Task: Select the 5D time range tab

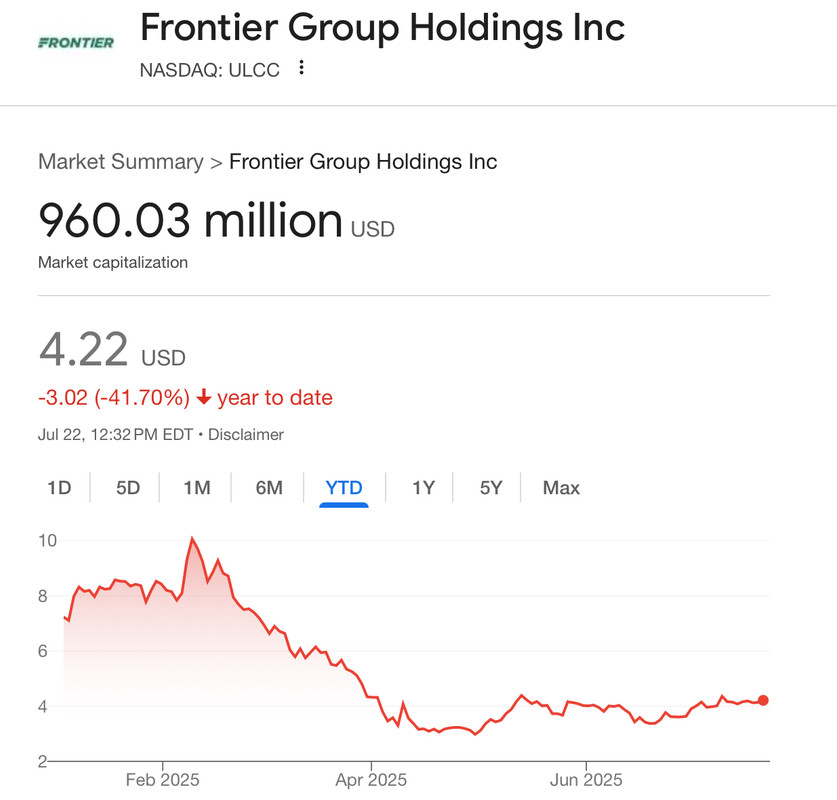Action: (128, 488)
